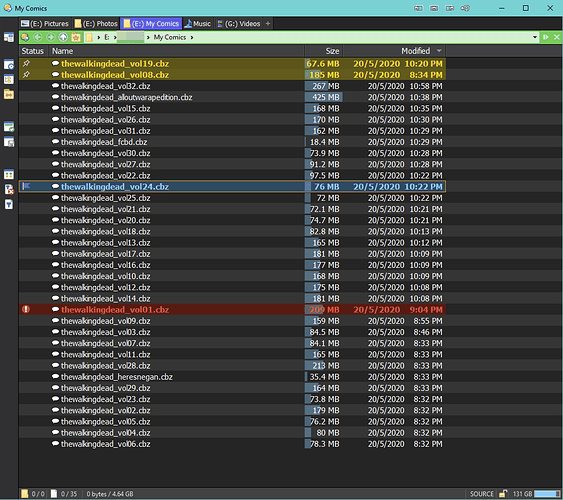Click the second left sidebar icon with gear
Viewport: 563px width, 500px height.
click(9, 65)
